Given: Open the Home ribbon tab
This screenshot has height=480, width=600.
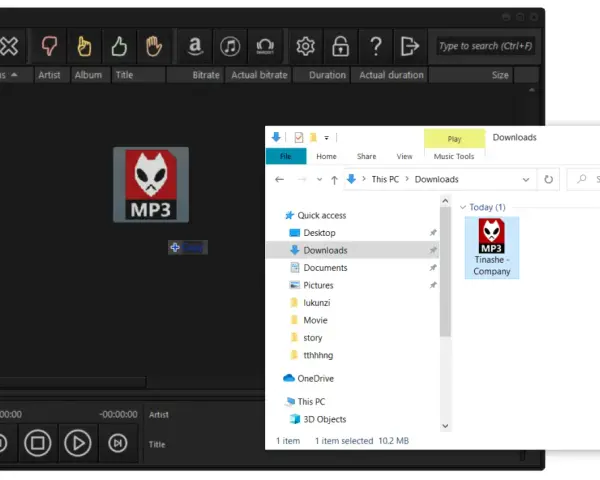Looking at the screenshot, I should click(326, 156).
